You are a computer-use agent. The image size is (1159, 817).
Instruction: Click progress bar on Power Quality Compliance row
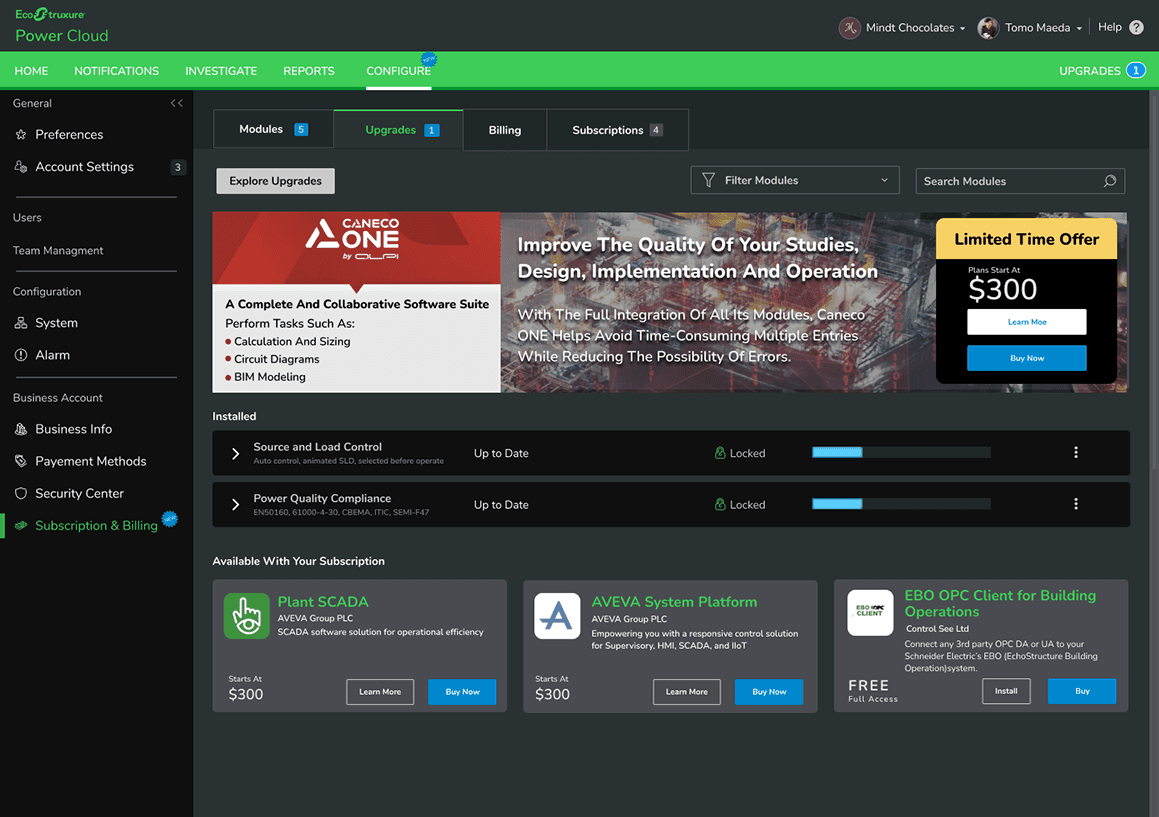pos(901,504)
